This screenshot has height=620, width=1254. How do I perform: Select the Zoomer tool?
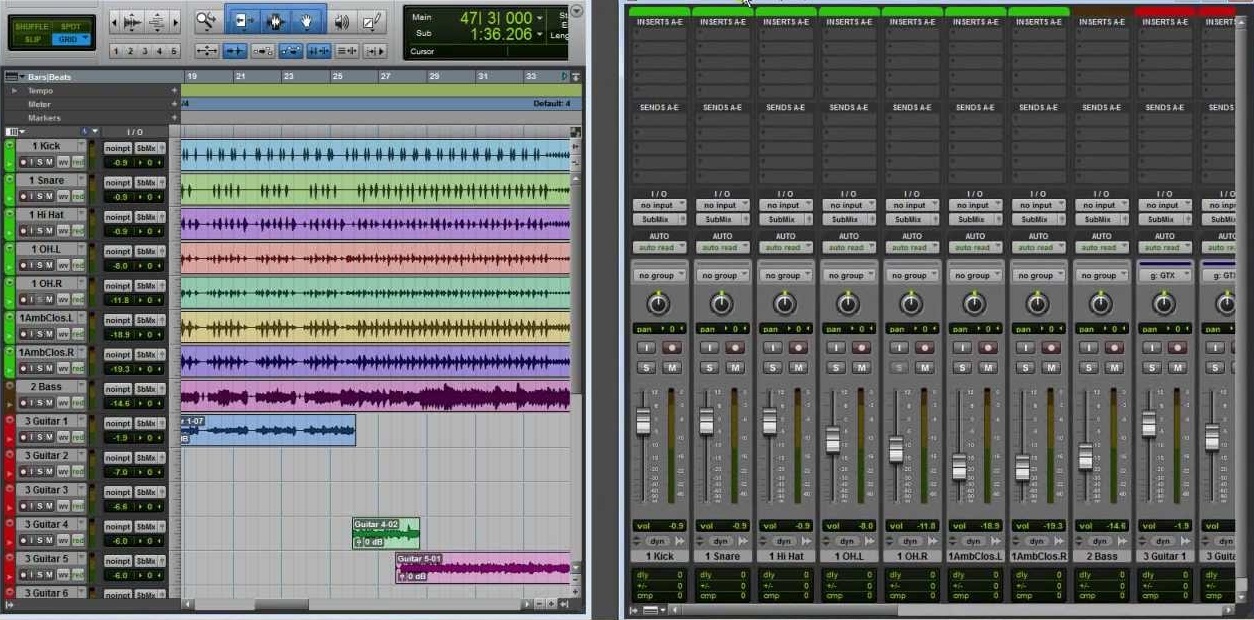pos(206,20)
